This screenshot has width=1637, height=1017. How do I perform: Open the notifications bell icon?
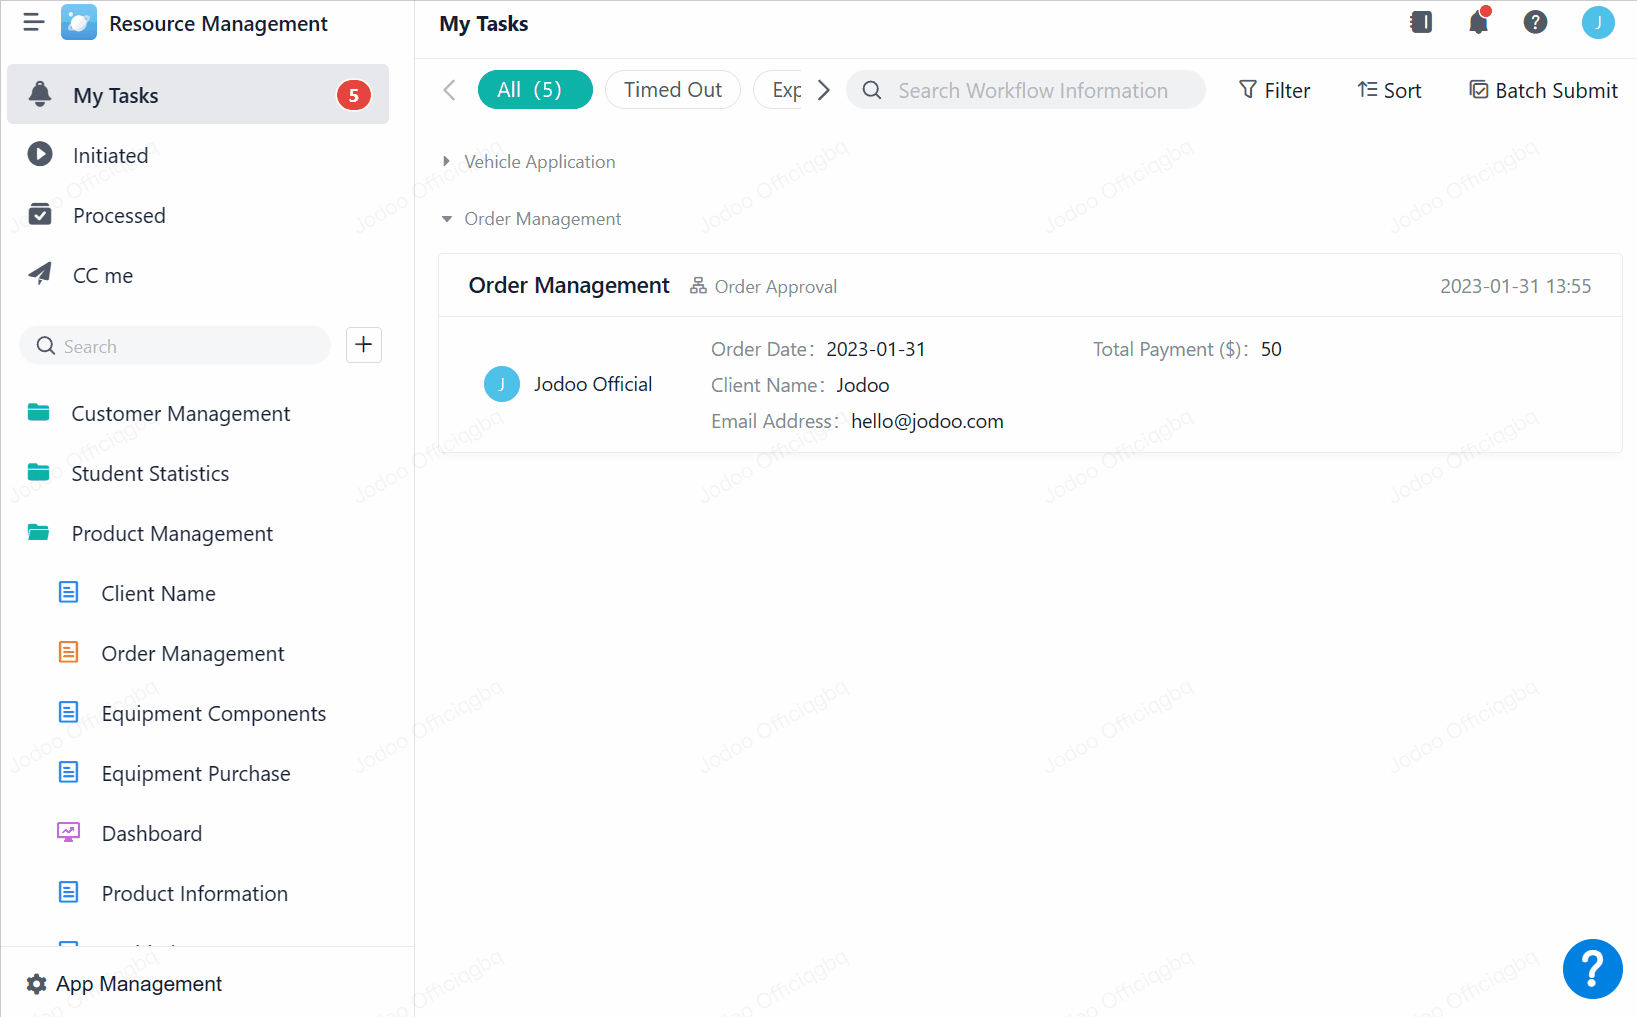click(1478, 22)
